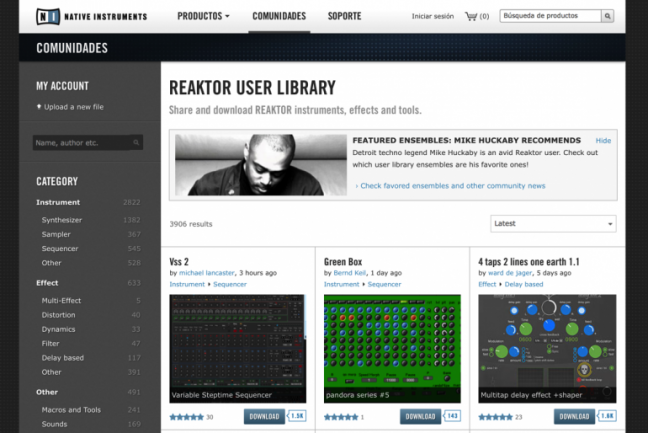Click the 143 download count badge

[x=452, y=416]
